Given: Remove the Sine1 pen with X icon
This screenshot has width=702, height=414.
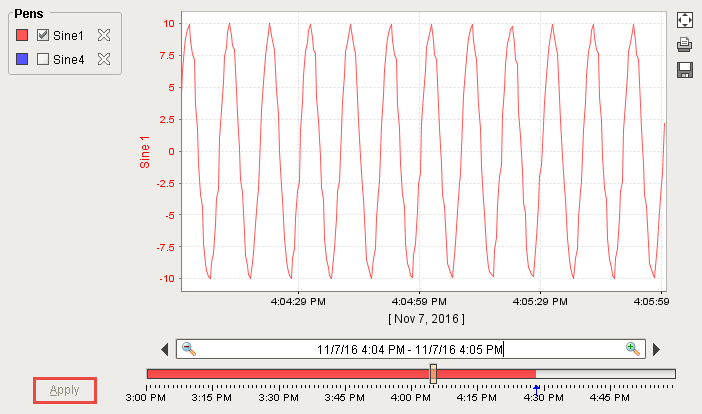Looking at the screenshot, I should click(x=103, y=35).
